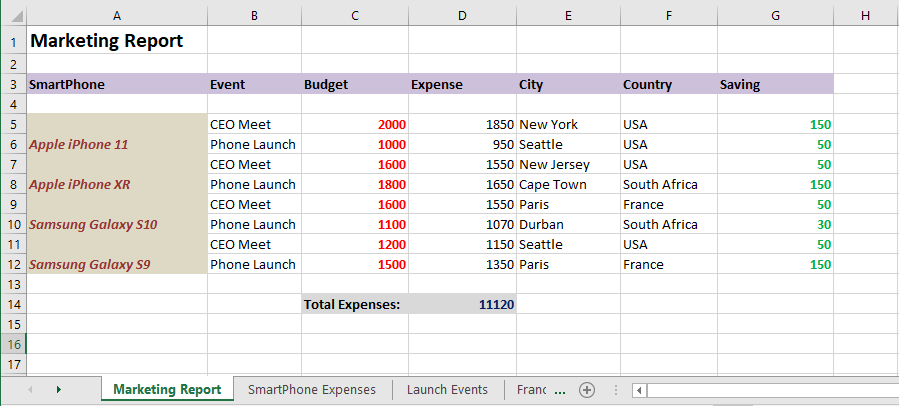Click the budget value 1200
The image size is (899, 406).
[x=355, y=245]
